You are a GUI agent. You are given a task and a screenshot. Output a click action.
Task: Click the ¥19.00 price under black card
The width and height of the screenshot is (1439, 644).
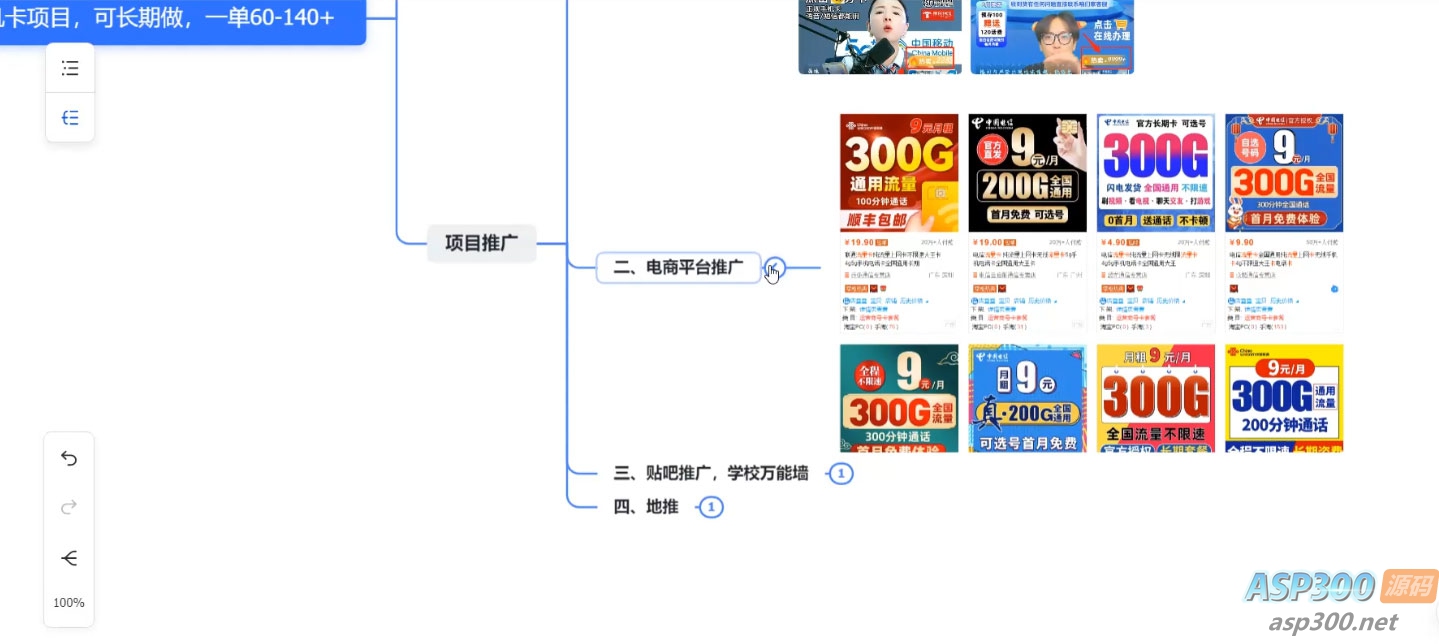[x=987, y=242]
